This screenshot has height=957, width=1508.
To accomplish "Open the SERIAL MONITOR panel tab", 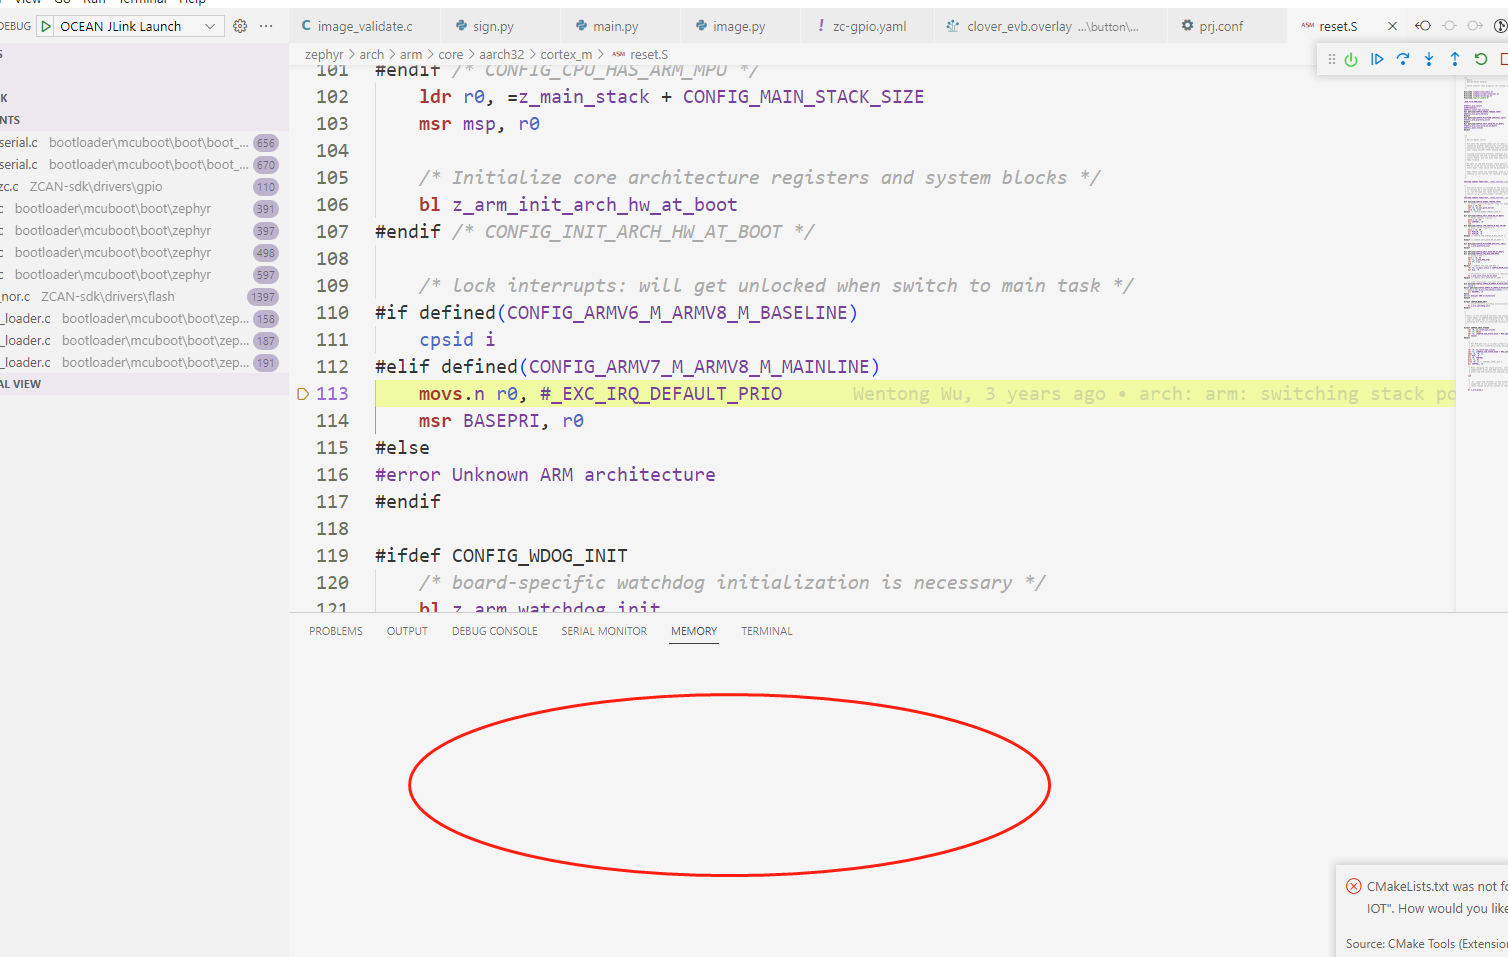I will [x=604, y=631].
